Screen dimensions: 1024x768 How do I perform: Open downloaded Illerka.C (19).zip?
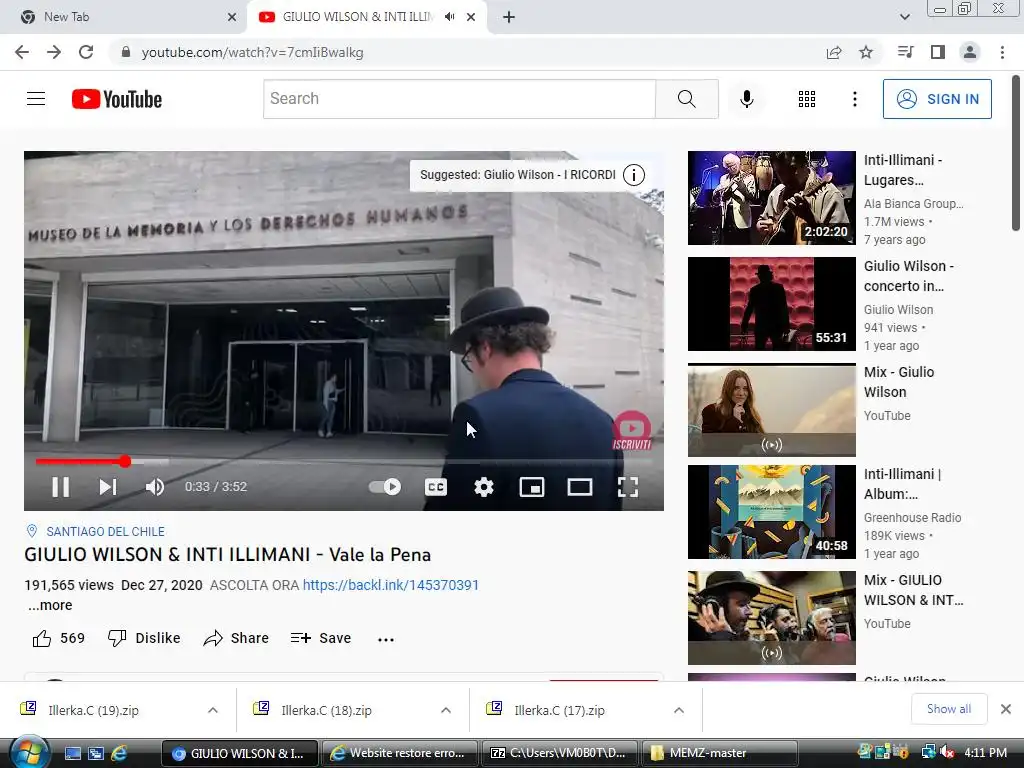[93, 710]
